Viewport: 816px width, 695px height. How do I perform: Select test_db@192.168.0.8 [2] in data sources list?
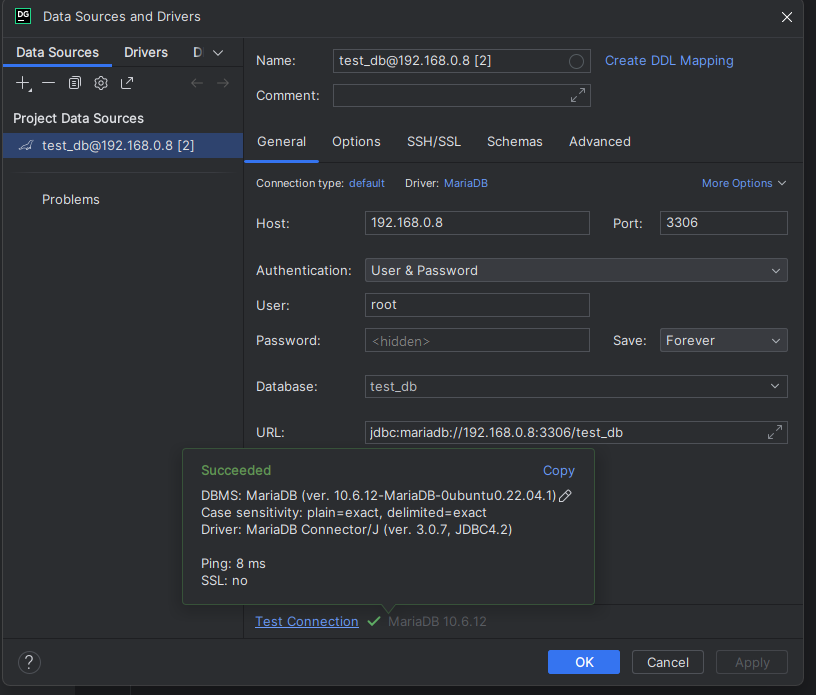123,145
